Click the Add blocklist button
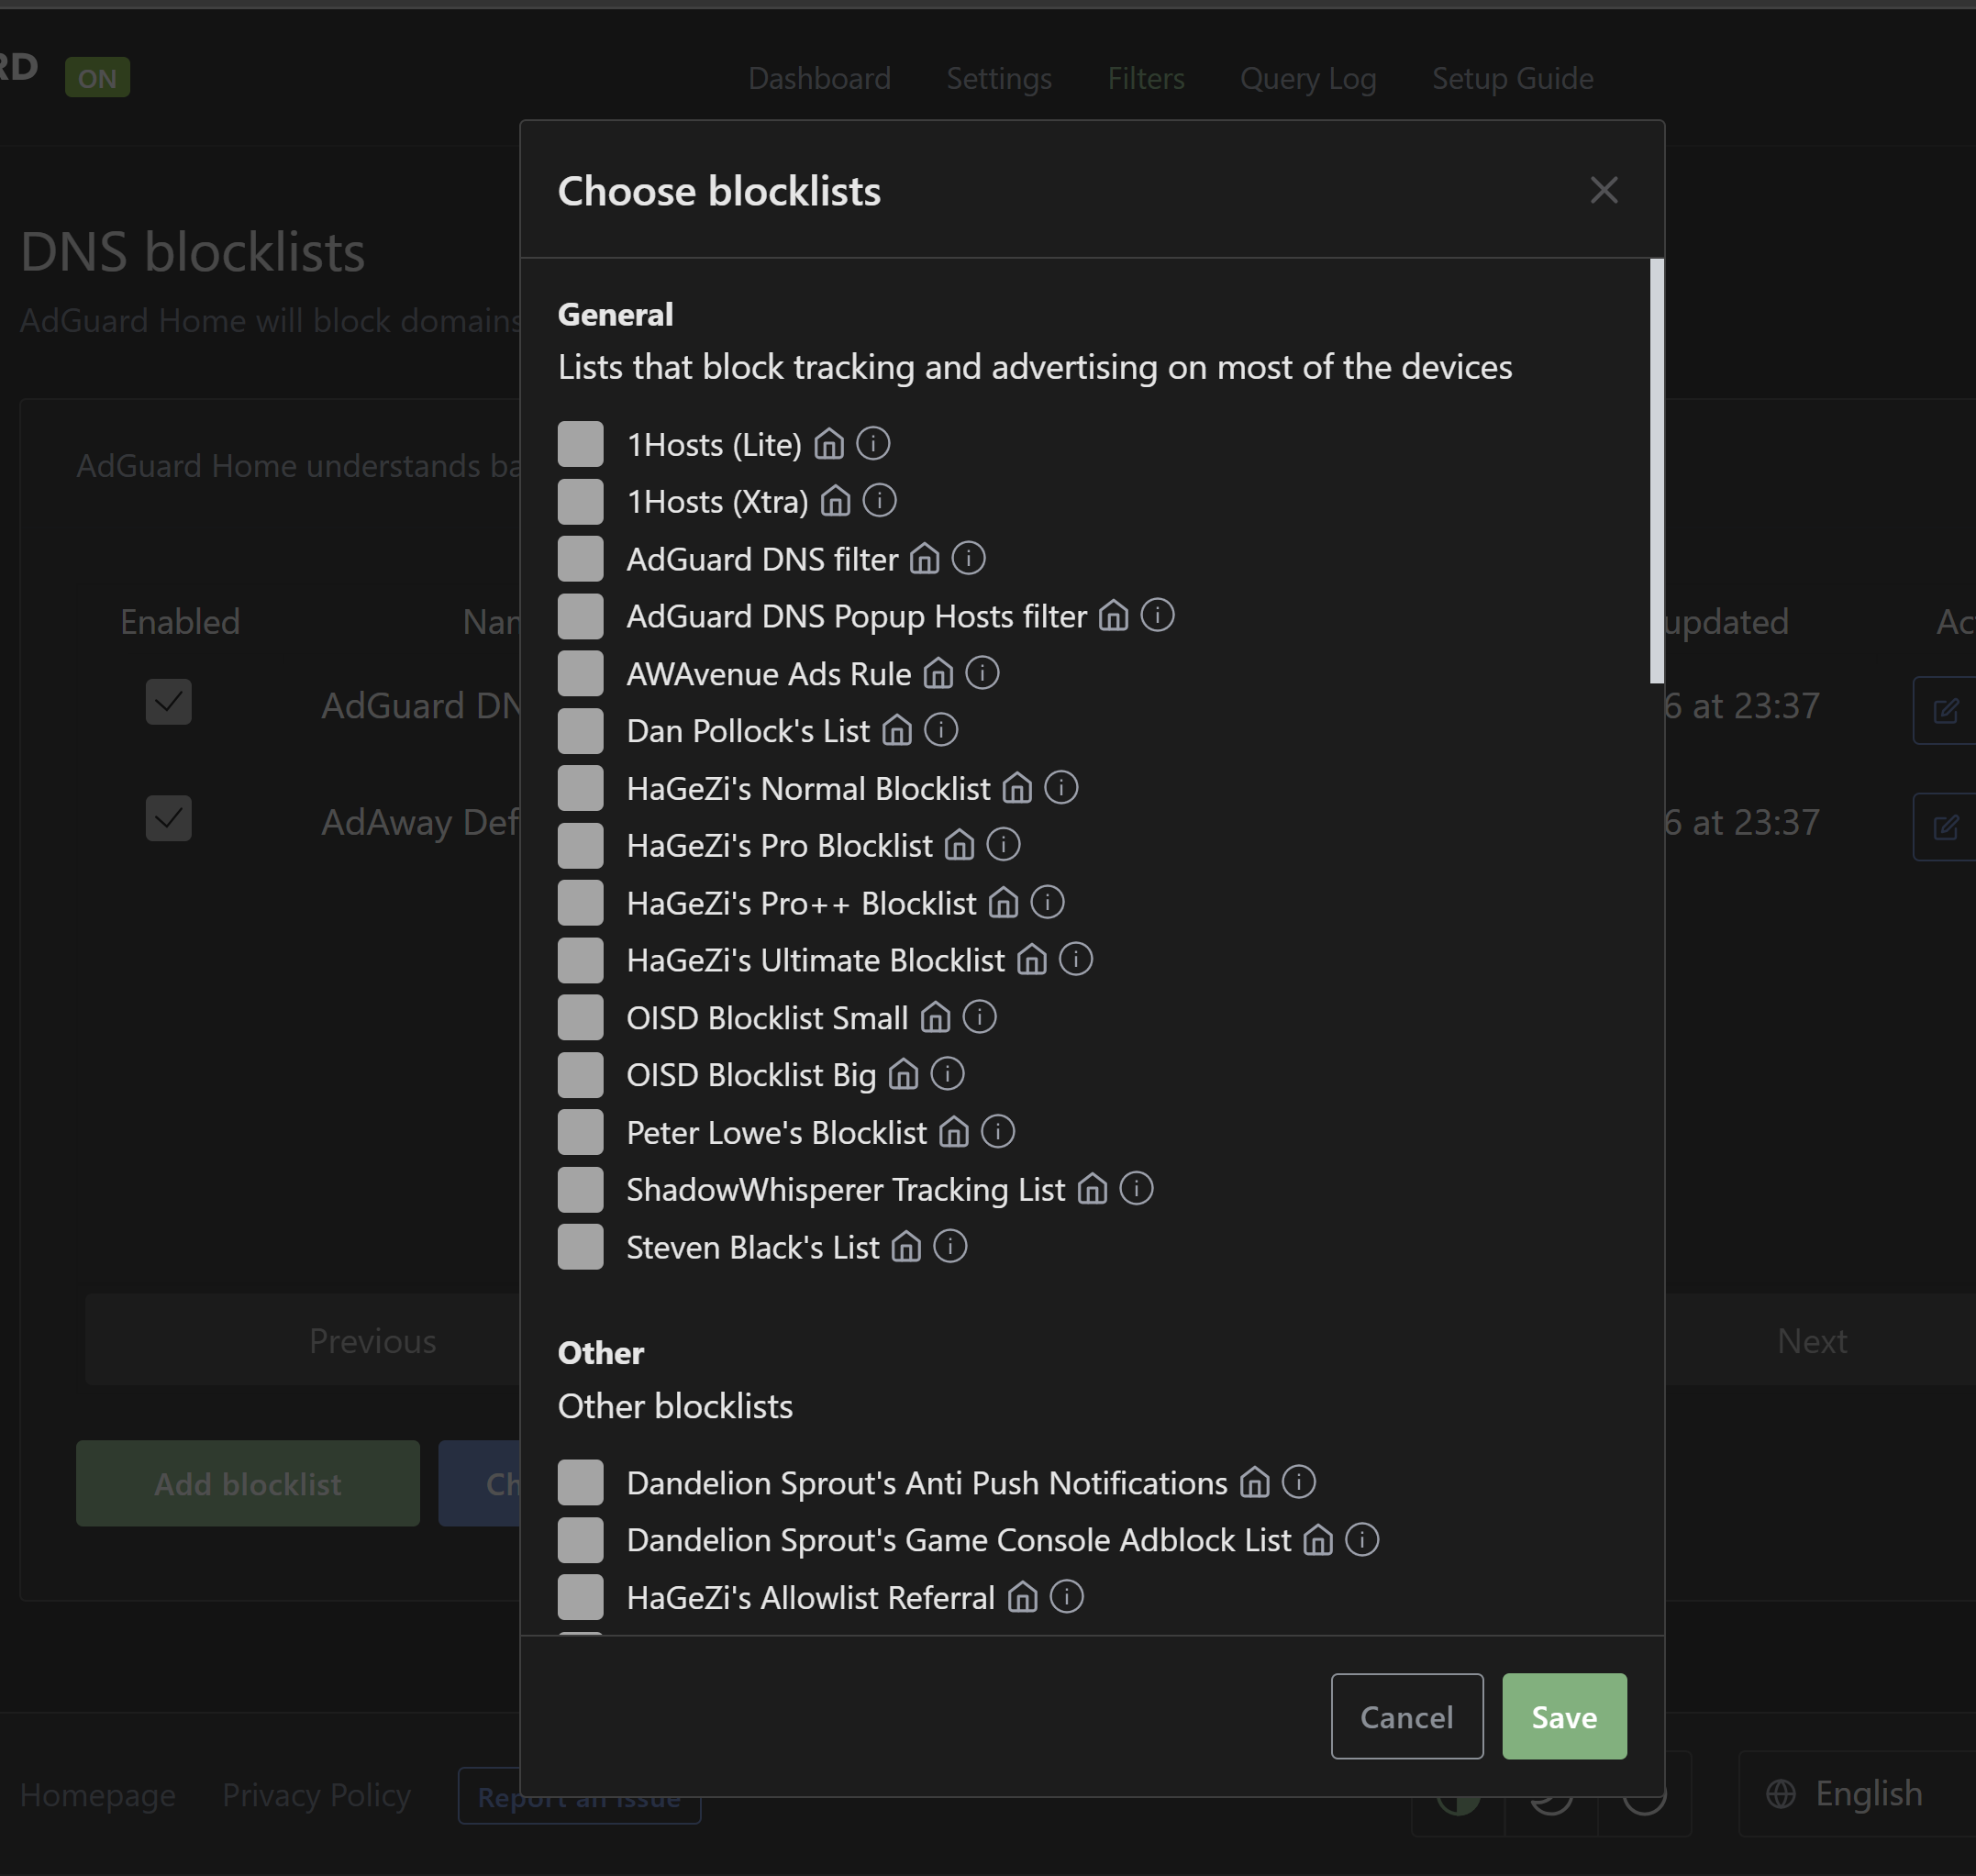The image size is (1976, 1876). coord(248,1484)
